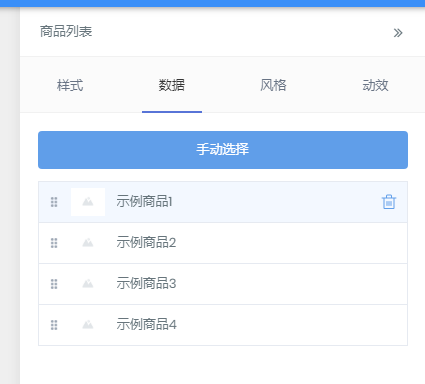Click drag handle of 示例商品4
This screenshot has height=384, width=425.
pyautogui.click(x=54, y=325)
